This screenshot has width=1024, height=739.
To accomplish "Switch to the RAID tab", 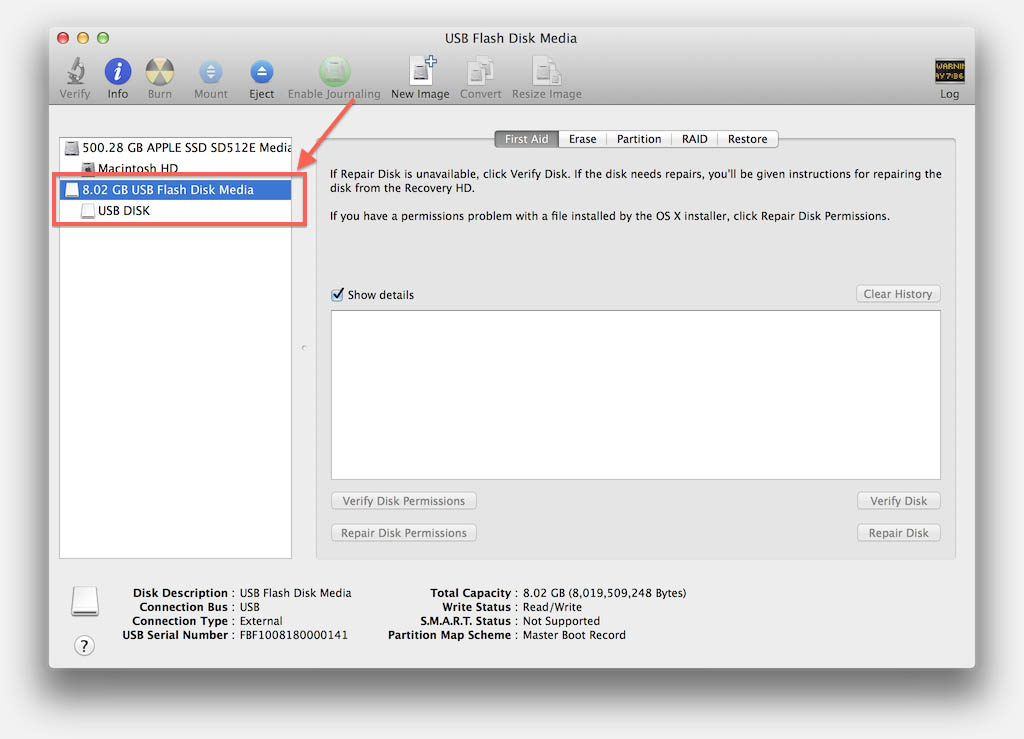I will 694,139.
